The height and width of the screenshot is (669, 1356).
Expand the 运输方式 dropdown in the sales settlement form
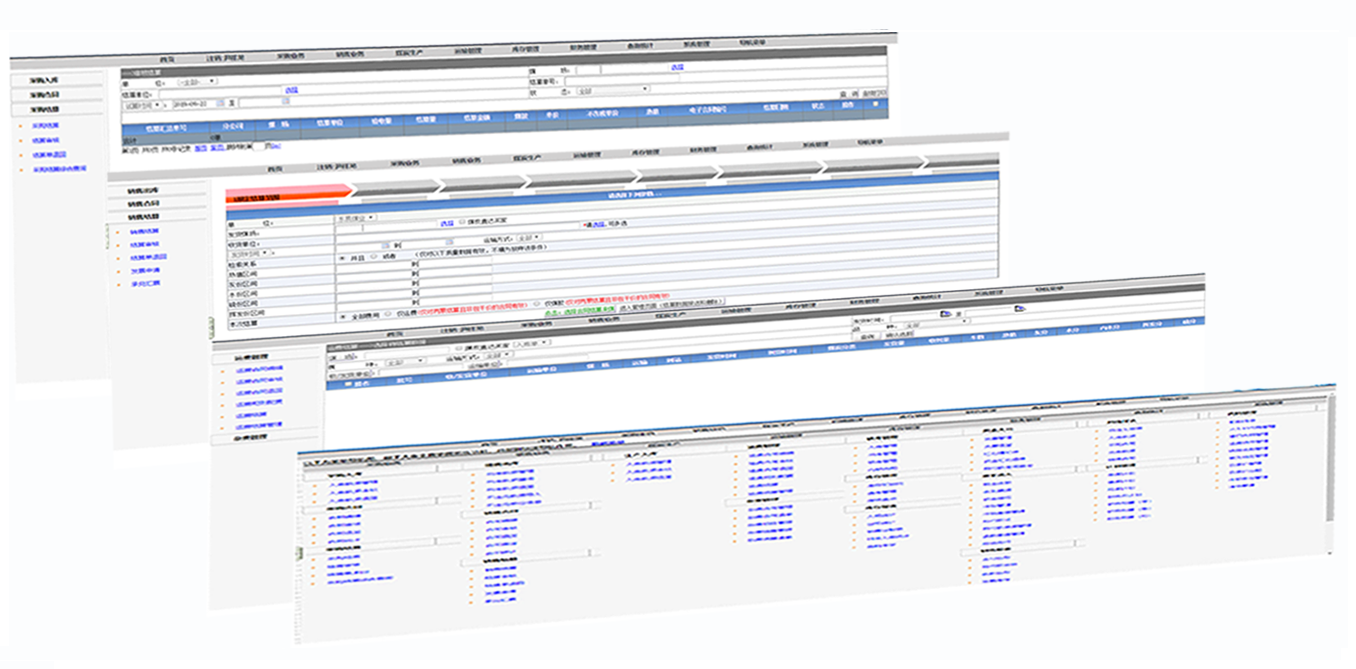[x=527, y=238]
